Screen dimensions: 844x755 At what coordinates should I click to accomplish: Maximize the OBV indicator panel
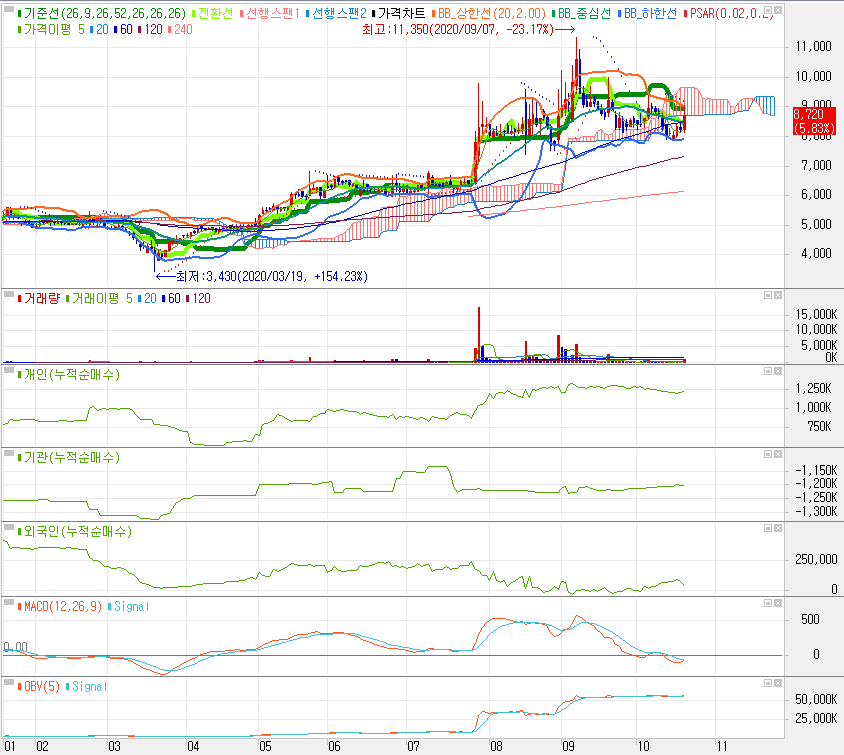click(768, 683)
